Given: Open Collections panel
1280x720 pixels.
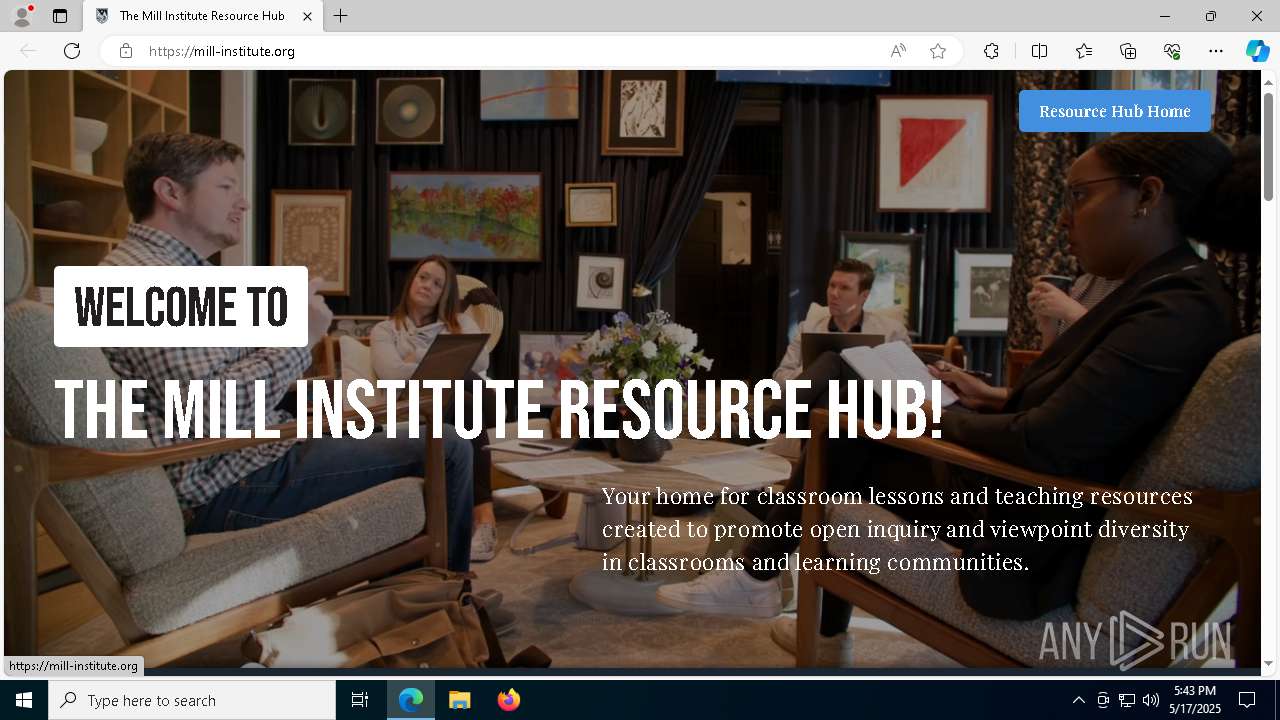Looking at the screenshot, I should click(1128, 51).
